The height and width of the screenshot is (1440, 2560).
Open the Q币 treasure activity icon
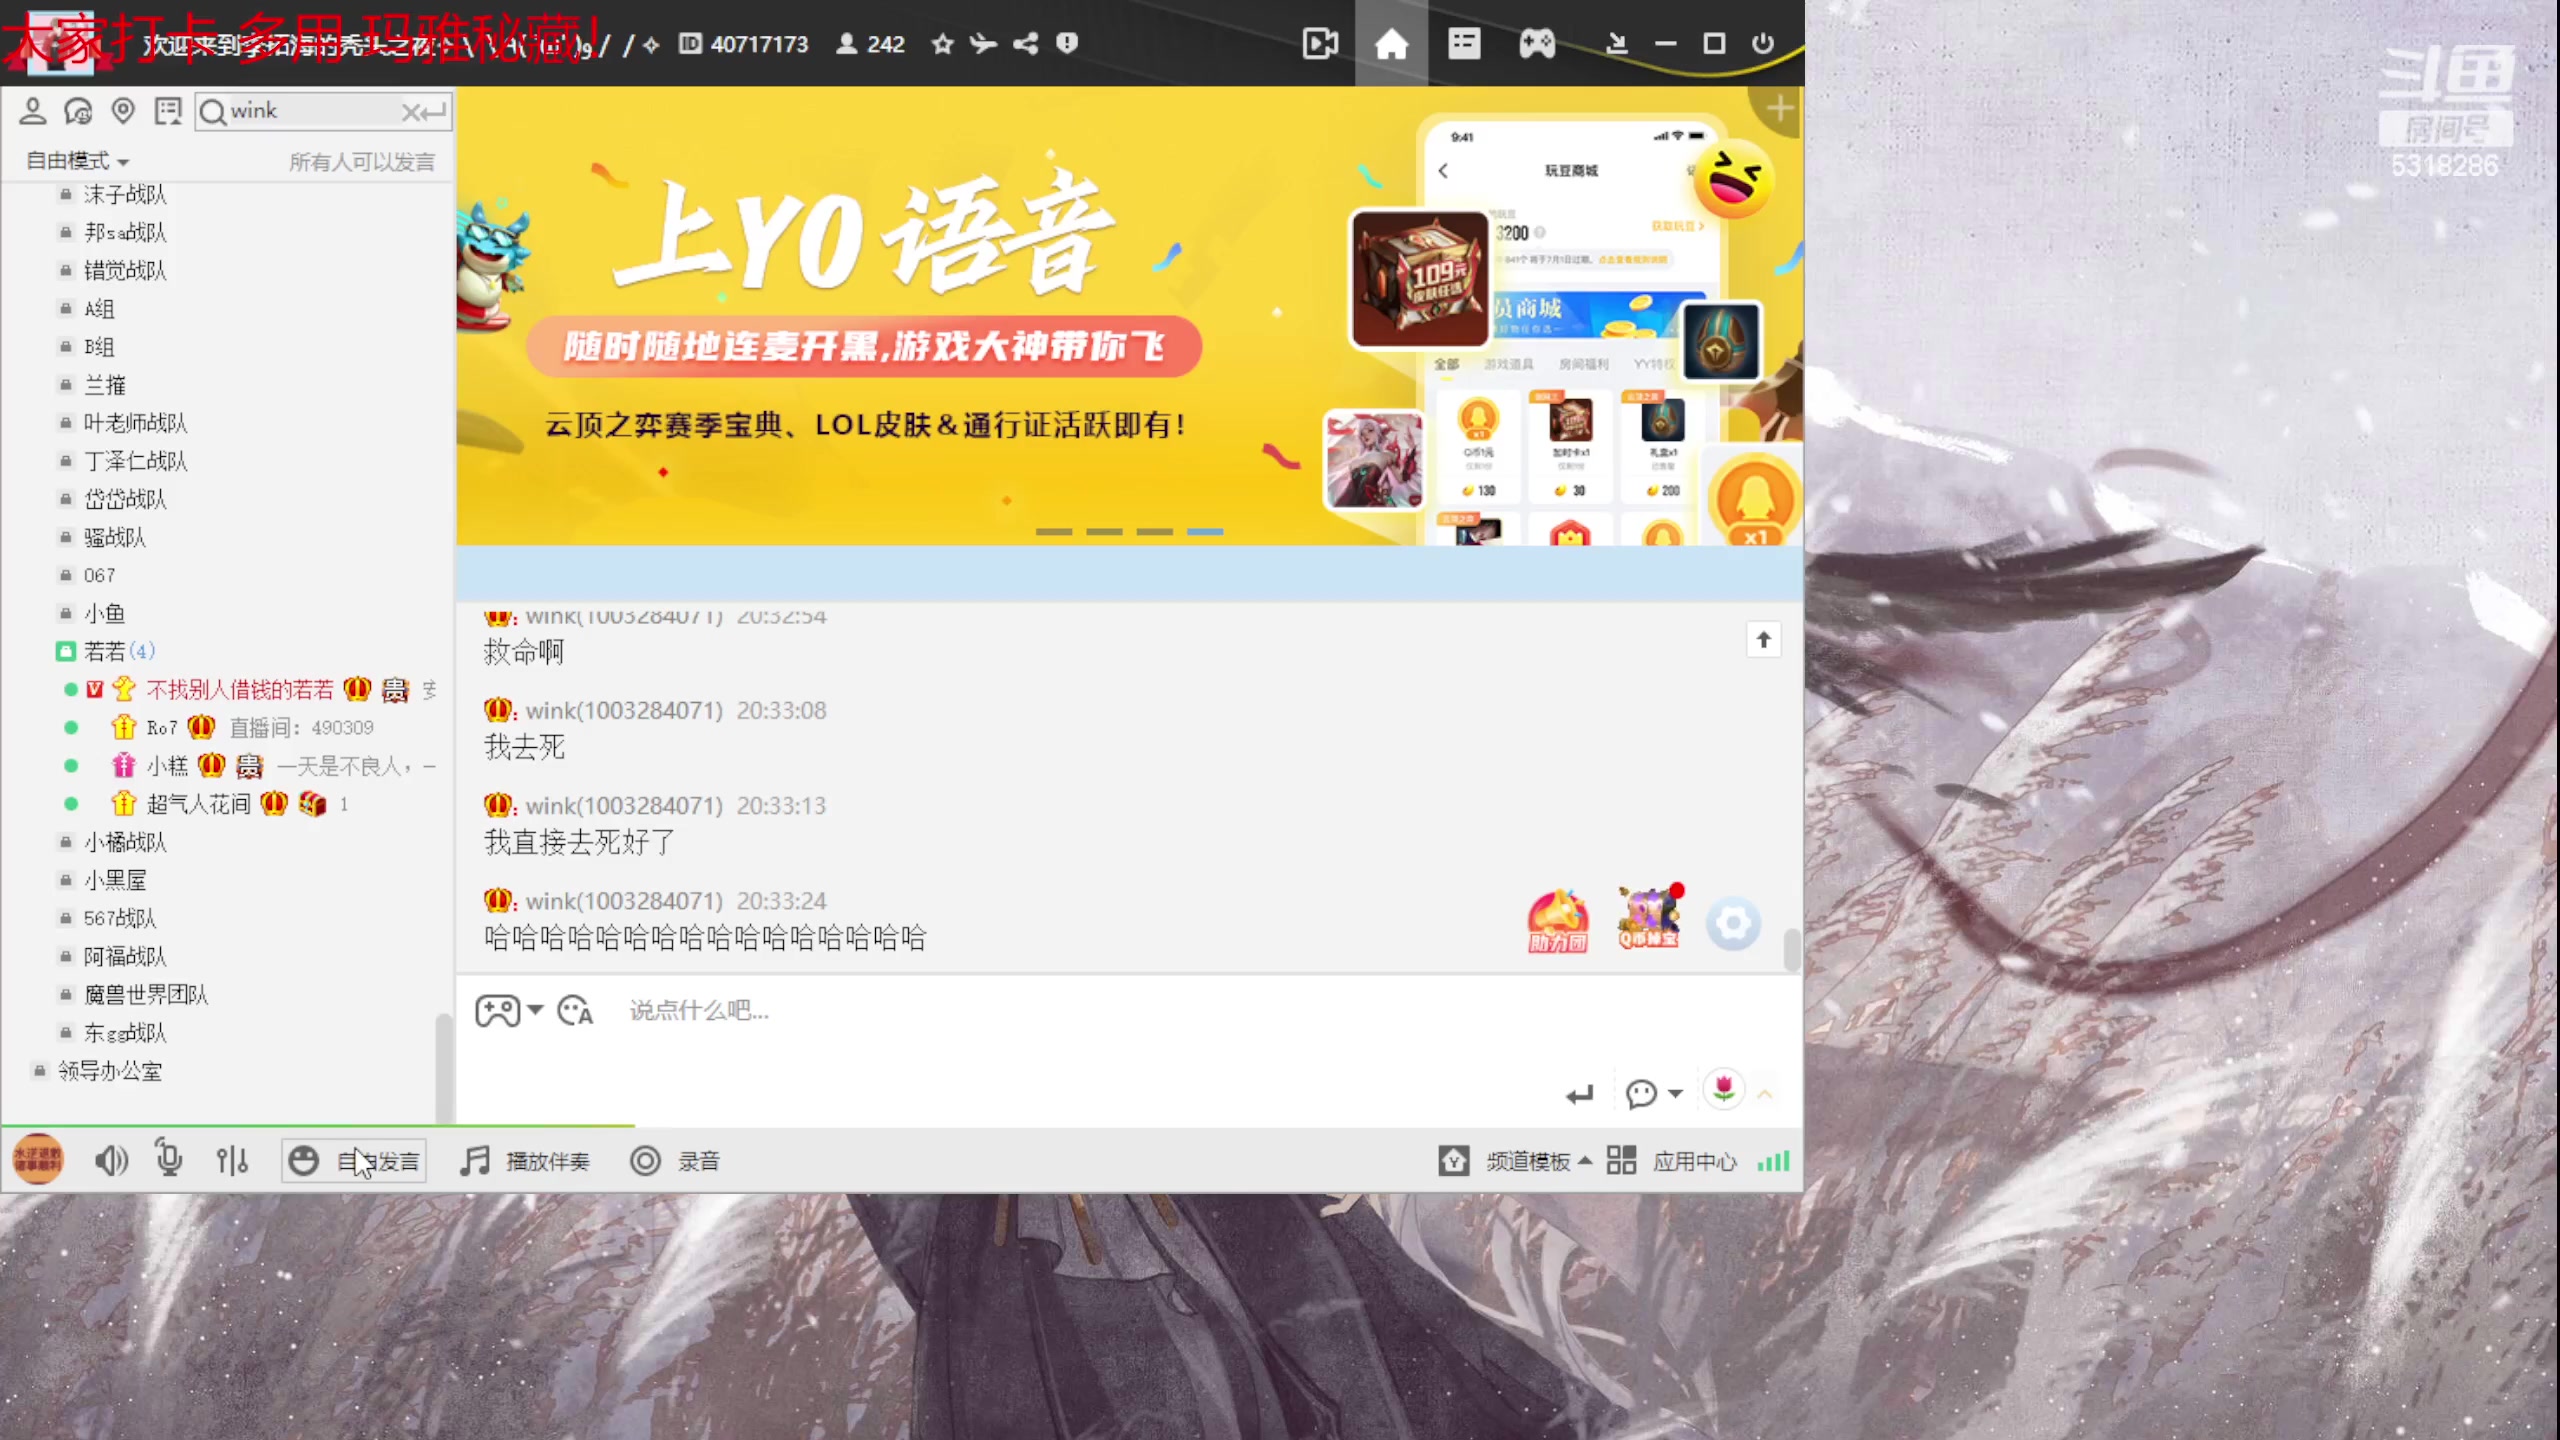click(1650, 918)
